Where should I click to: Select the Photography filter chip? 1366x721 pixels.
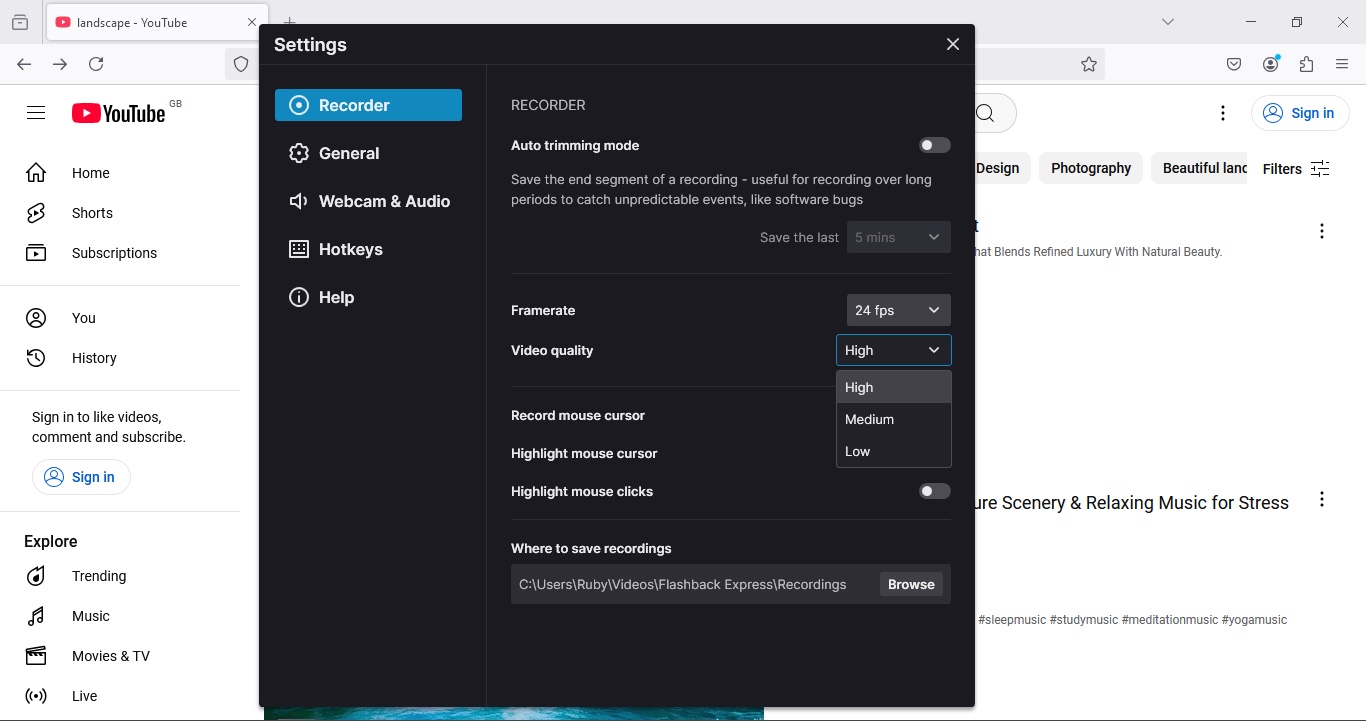pos(1091,168)
